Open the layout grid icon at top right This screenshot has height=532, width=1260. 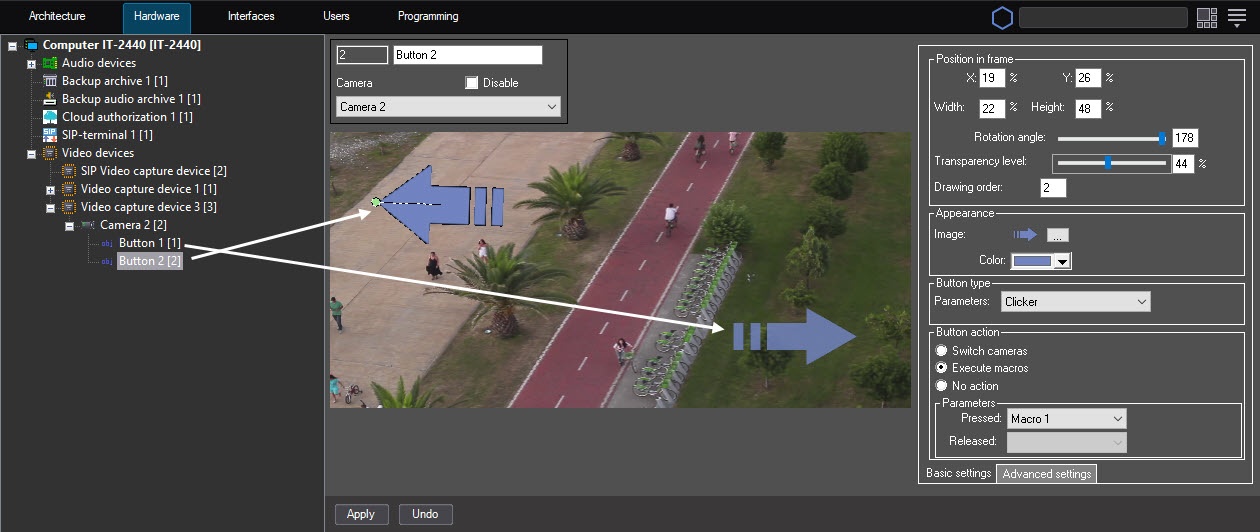coord(1206,17)
